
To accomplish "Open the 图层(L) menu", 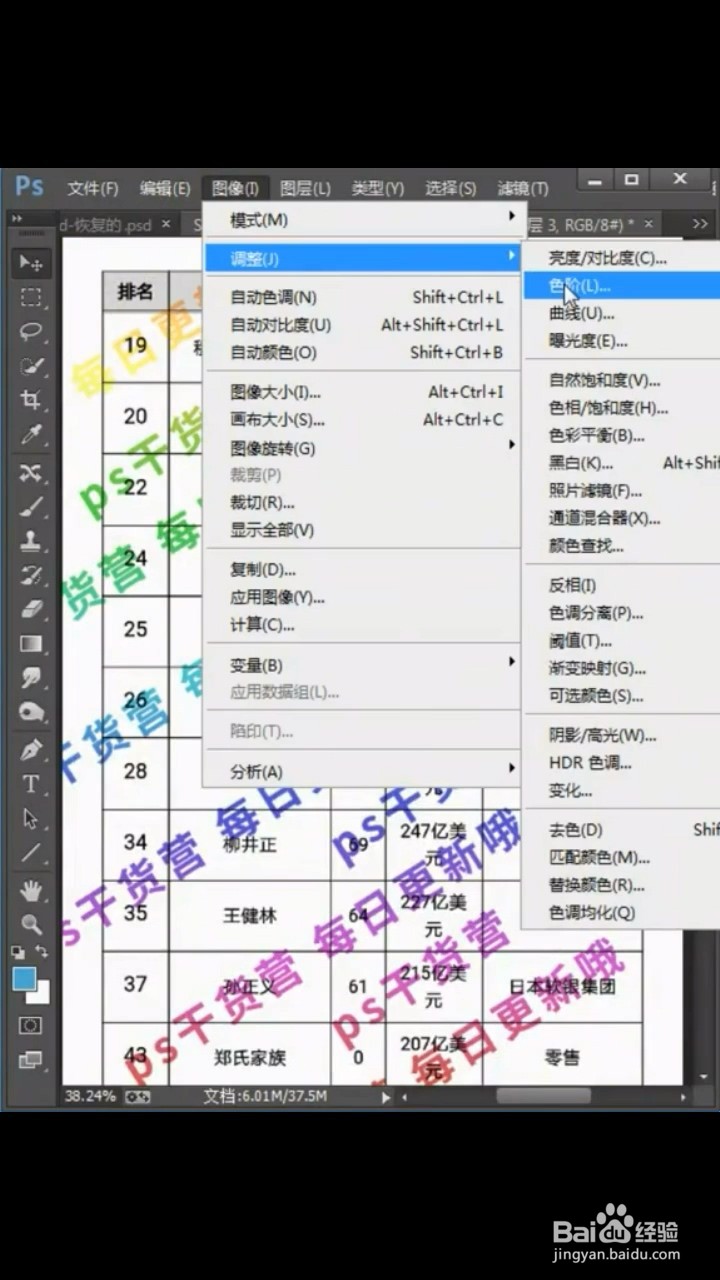I will [x=305, y=188].
